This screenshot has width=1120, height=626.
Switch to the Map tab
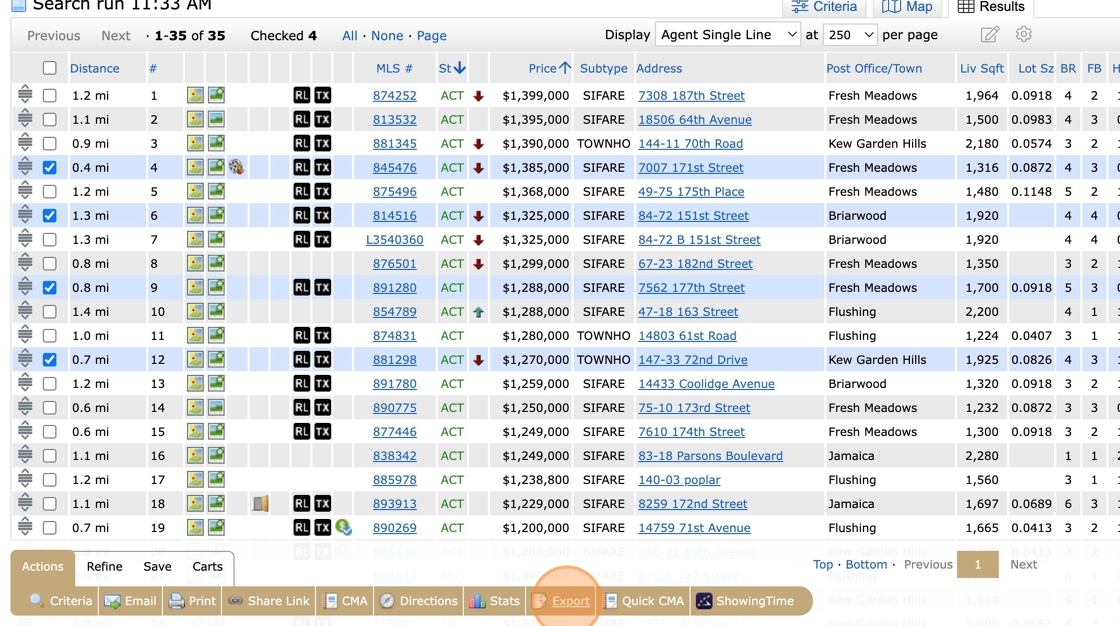point(907,7)
